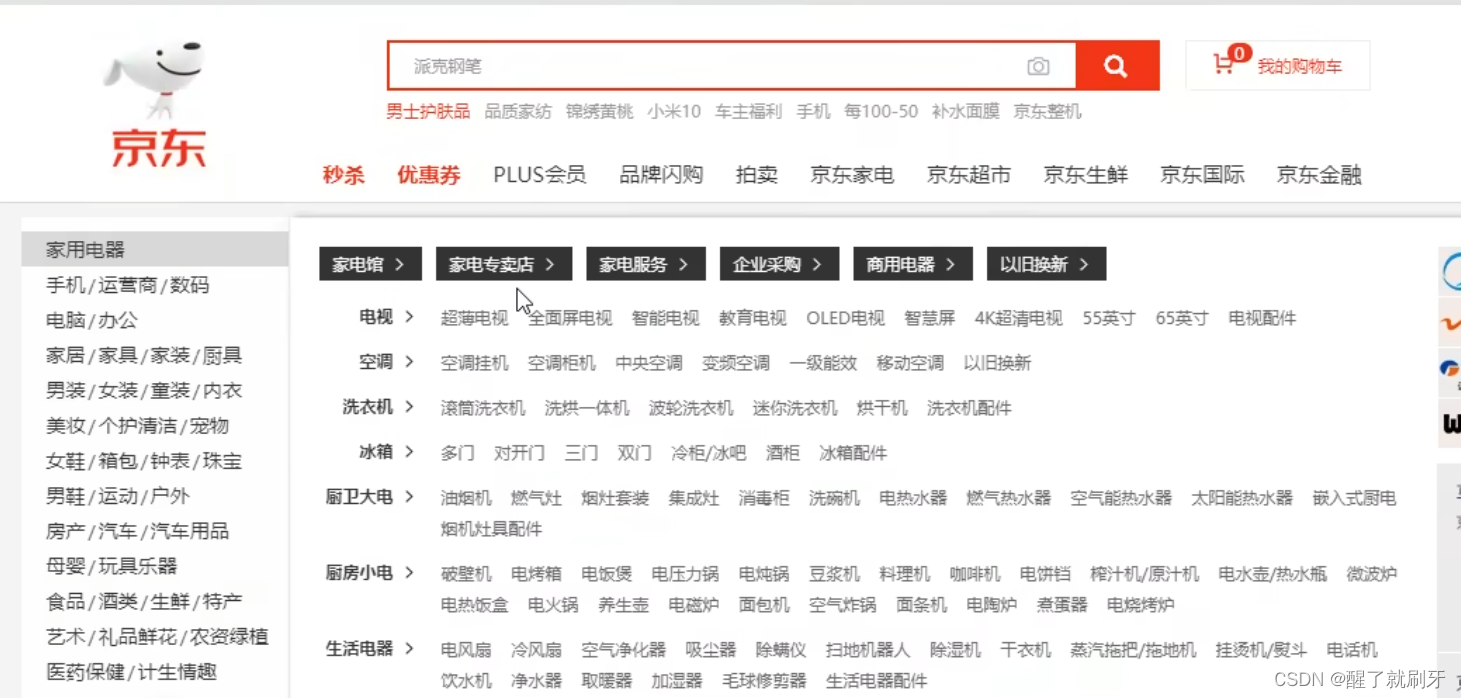Click the 太阳能热水器 link
Screen dimensions: 1461x698
coord(1242,498)
